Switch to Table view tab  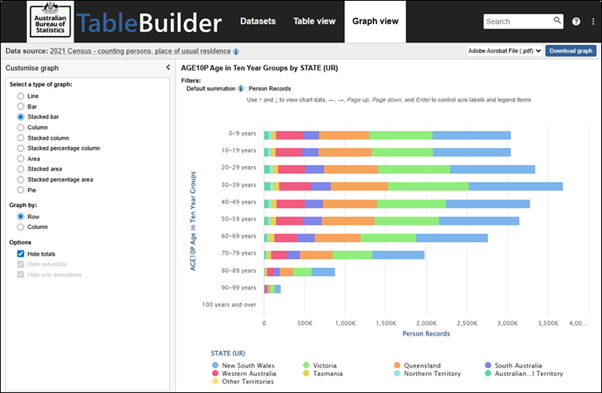314,21
